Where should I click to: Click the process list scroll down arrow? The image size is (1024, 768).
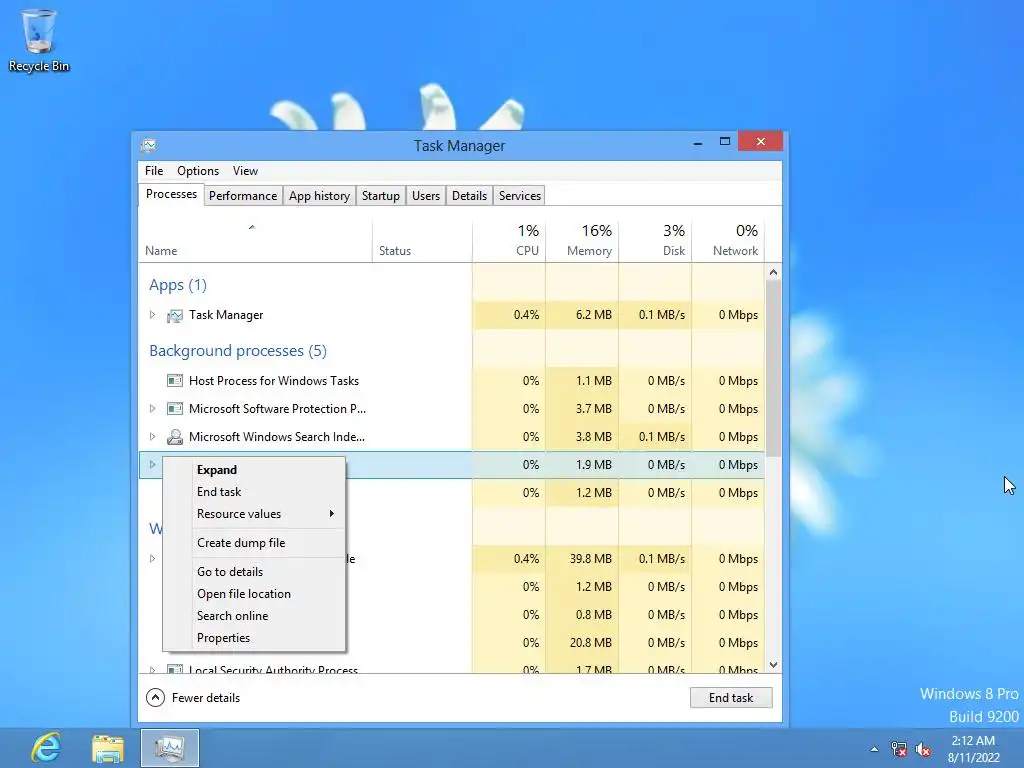773,665
